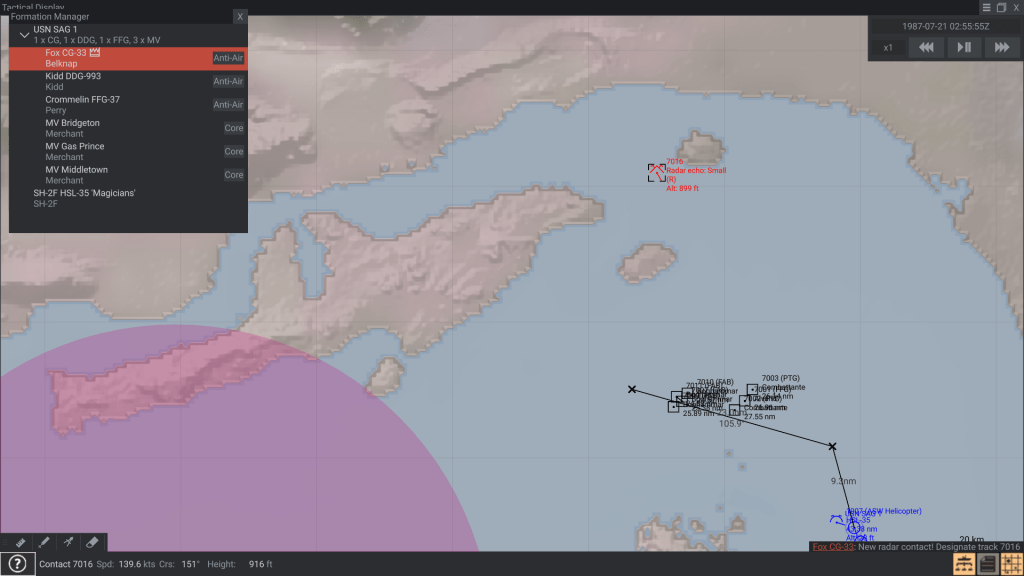
Task: Collapse the USN SAG 1 group
Action: (24, 34)
